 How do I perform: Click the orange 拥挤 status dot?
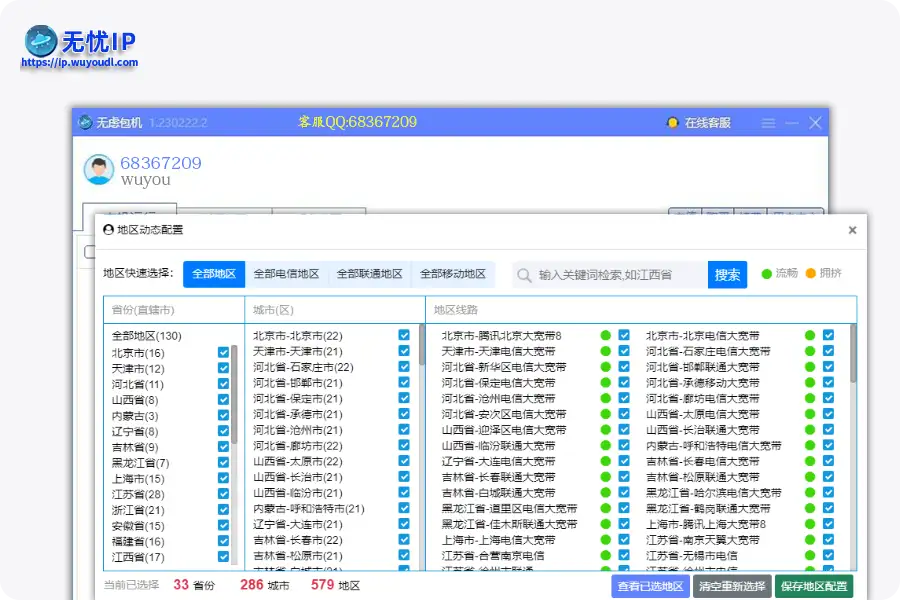tap(811, 274)
